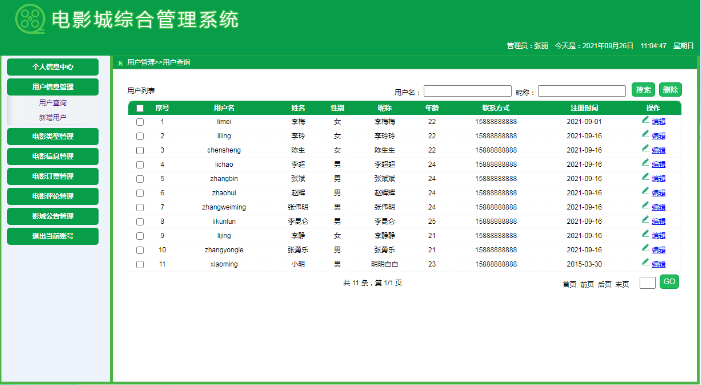Click the age cell '23'
Image resolution: width=701 pixels, height=385 pixels.
pyautogui.click(x=432, y=264)
